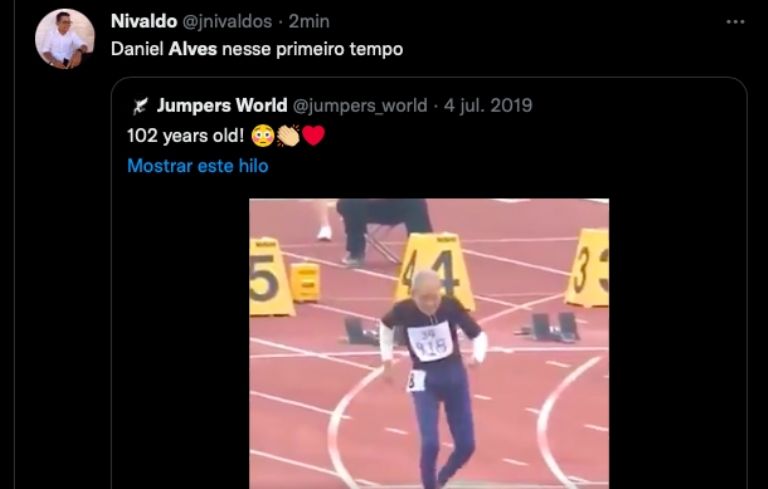Viewport: 768px width, 489px height.
Task: Click the tweet text "nesse primeiro tempo"
Action: (x=312, y=49)
